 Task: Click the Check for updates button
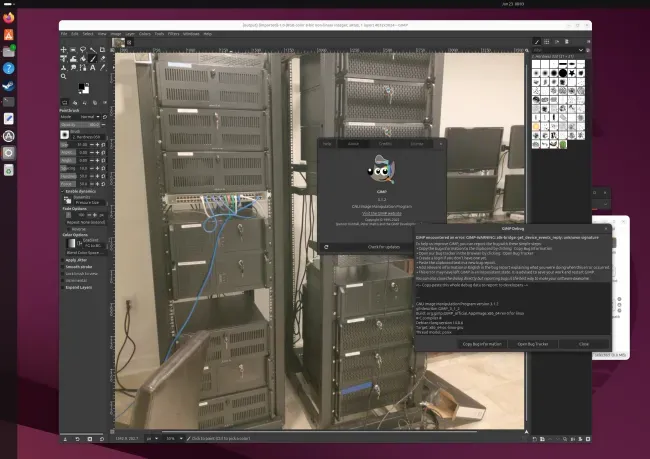(x=384, y=247)
